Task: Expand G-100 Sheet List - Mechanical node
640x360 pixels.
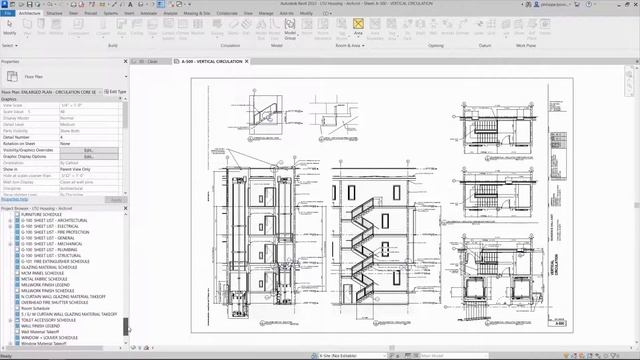Action: [x=11, y=244]
